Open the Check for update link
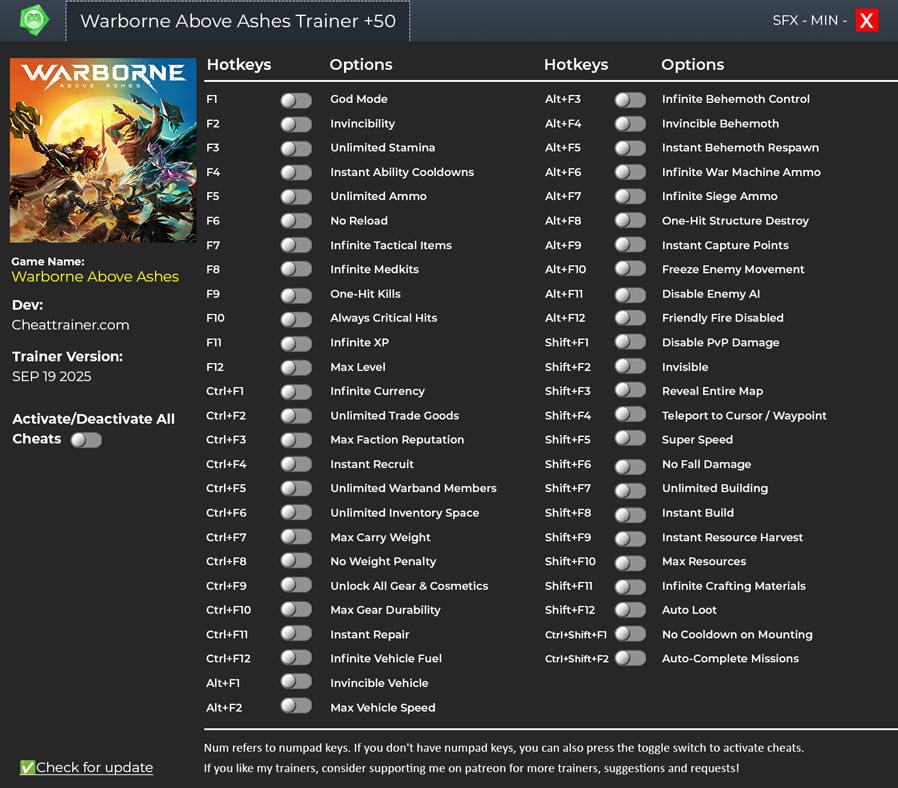 [x=94, y=768]
